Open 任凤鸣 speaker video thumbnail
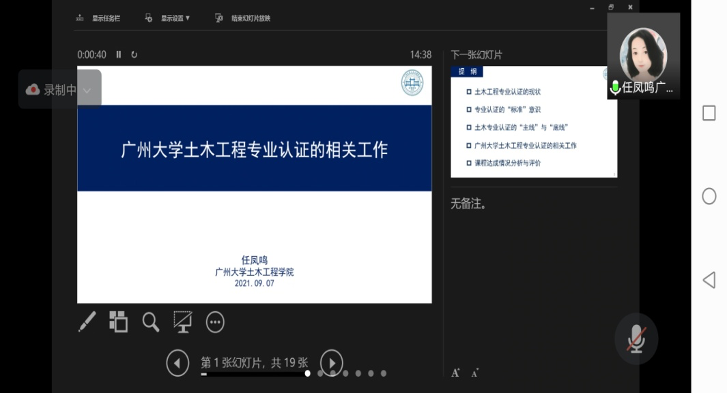The height and width of the screenshot is (393, 727). (644, 56)
